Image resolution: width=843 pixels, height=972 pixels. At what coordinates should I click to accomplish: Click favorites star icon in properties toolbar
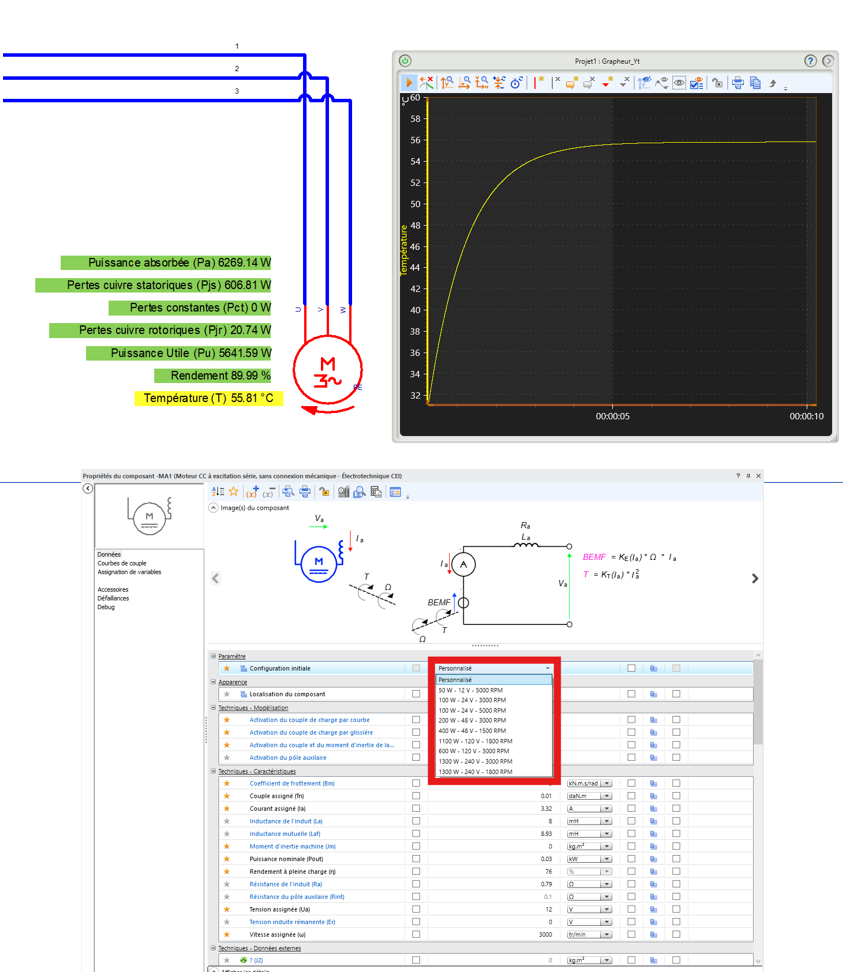click(234, 492)
